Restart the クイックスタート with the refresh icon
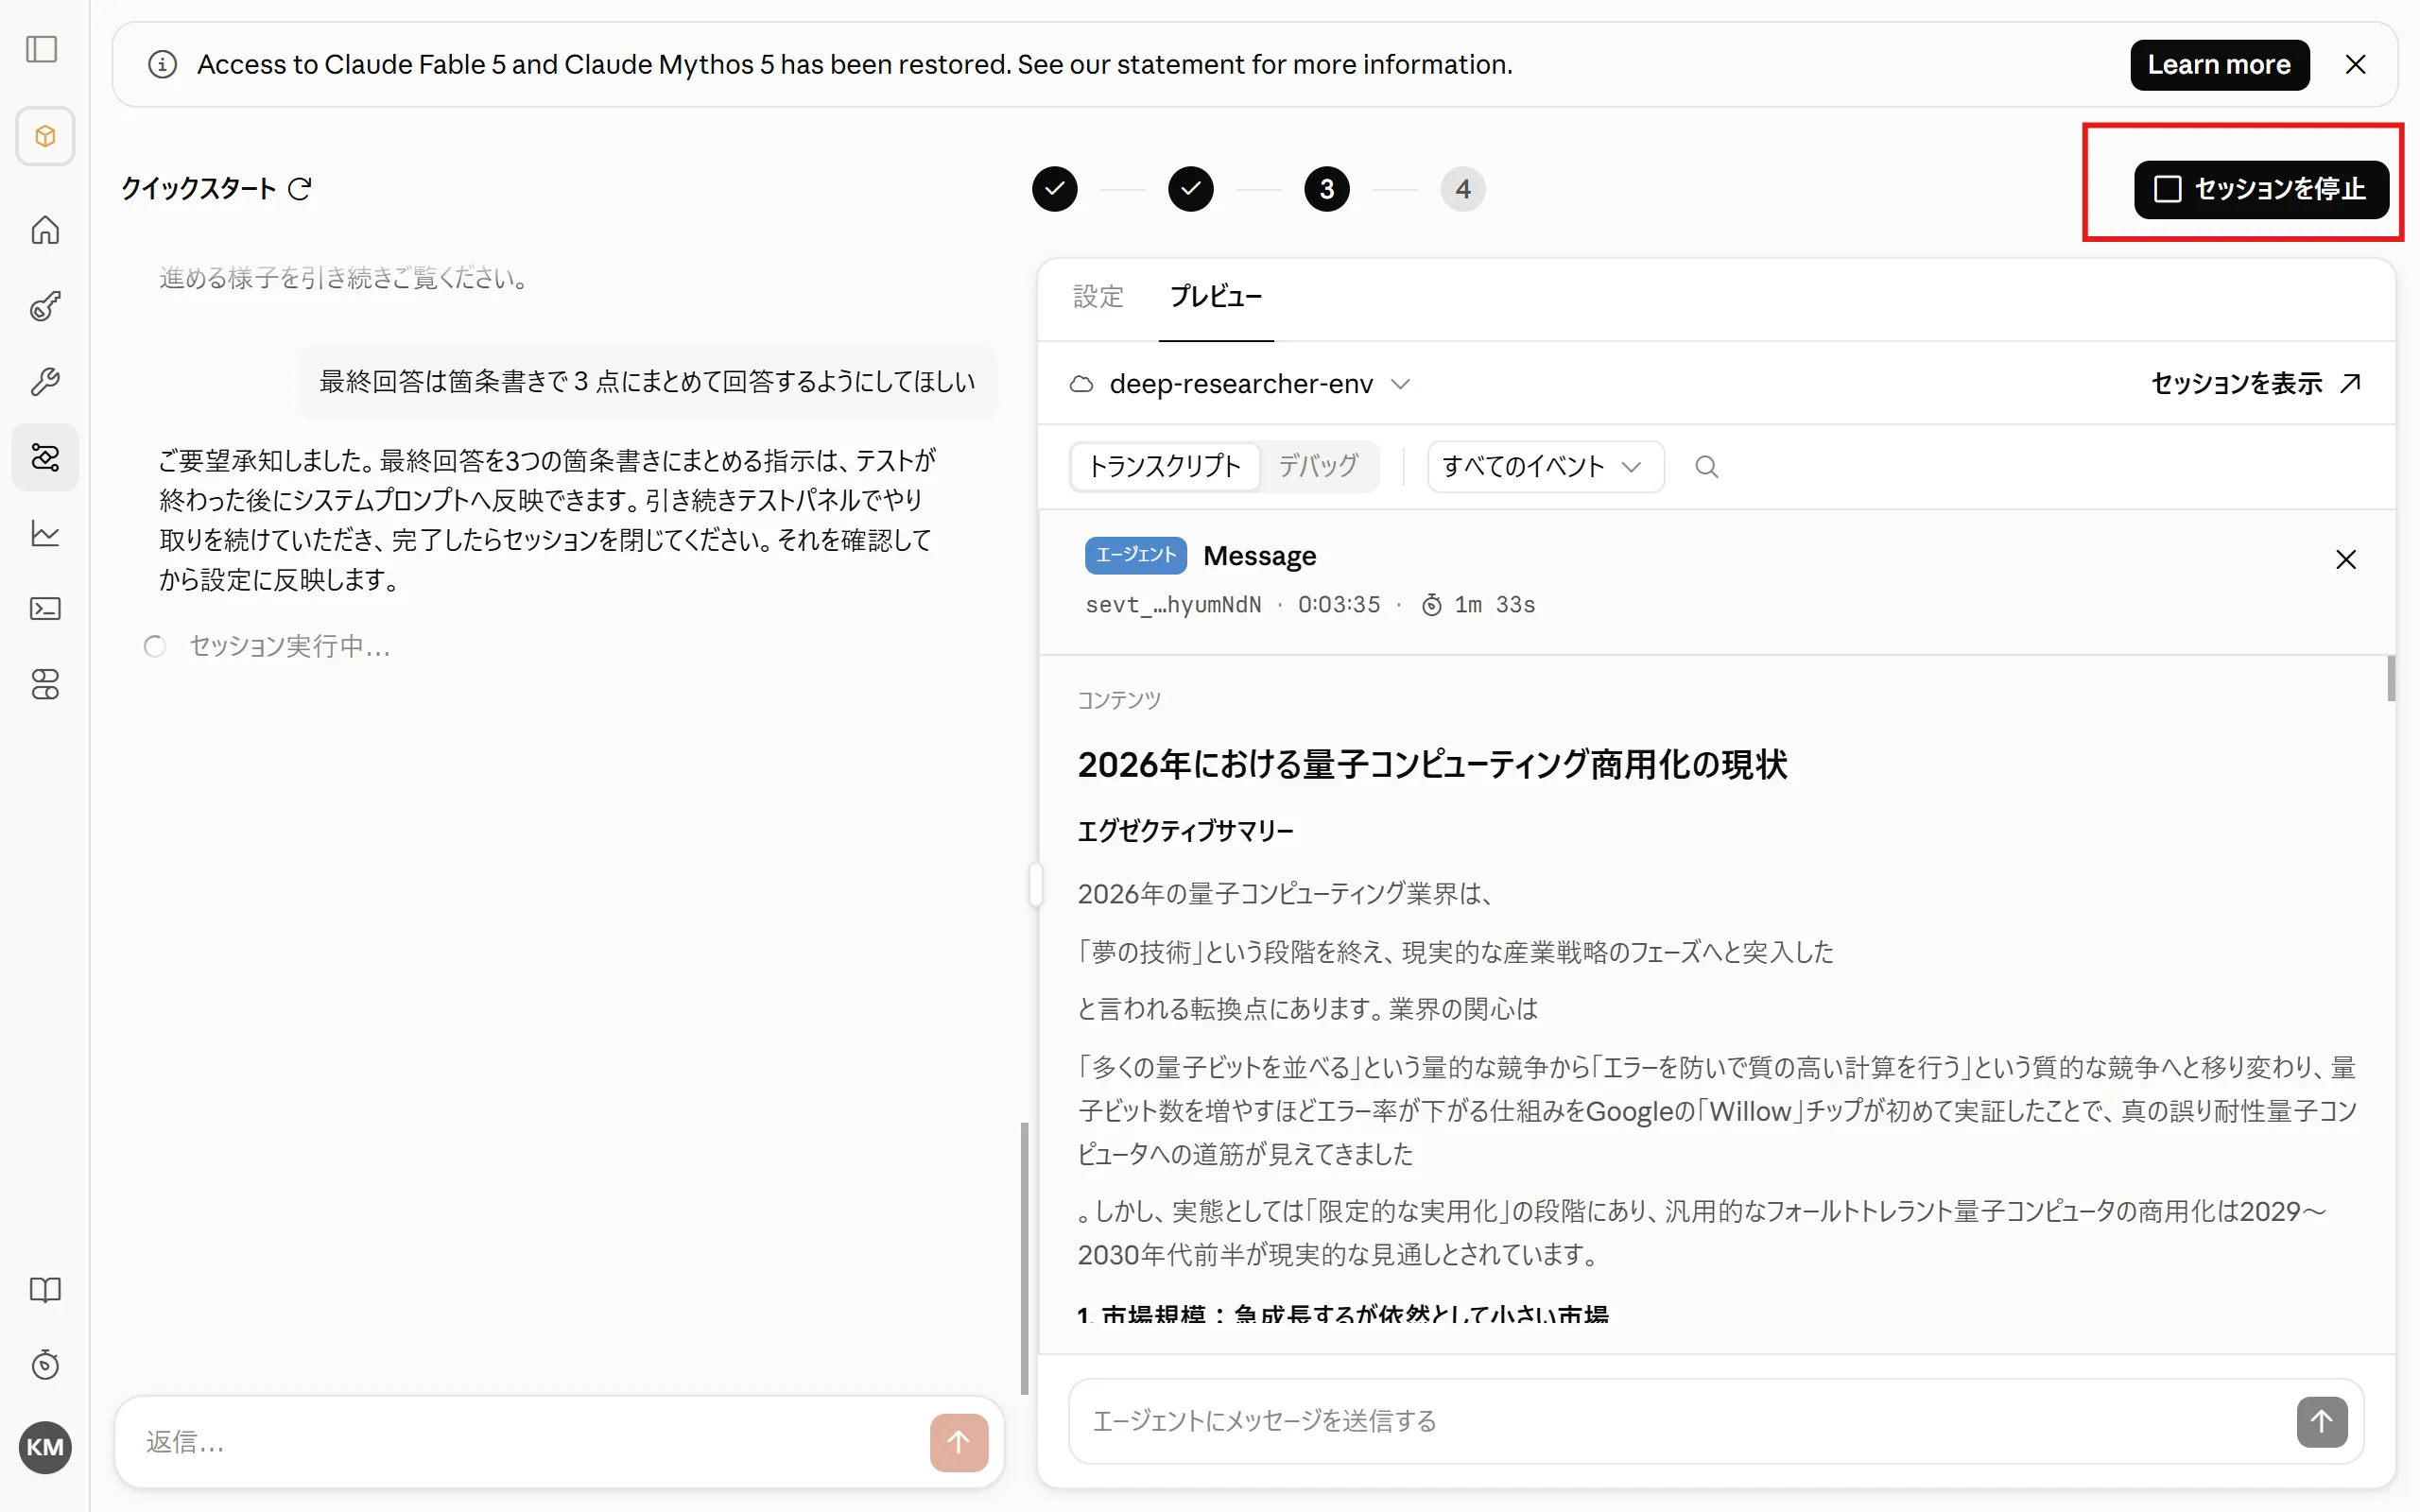 coord(299,189)
